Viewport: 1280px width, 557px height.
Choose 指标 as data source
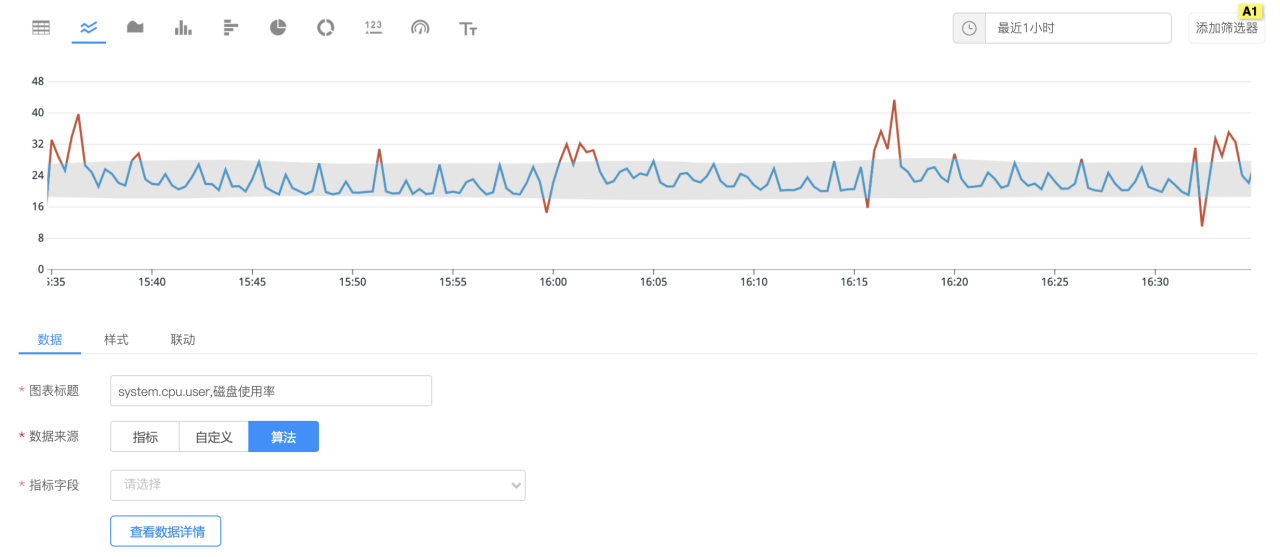[145, 437]
